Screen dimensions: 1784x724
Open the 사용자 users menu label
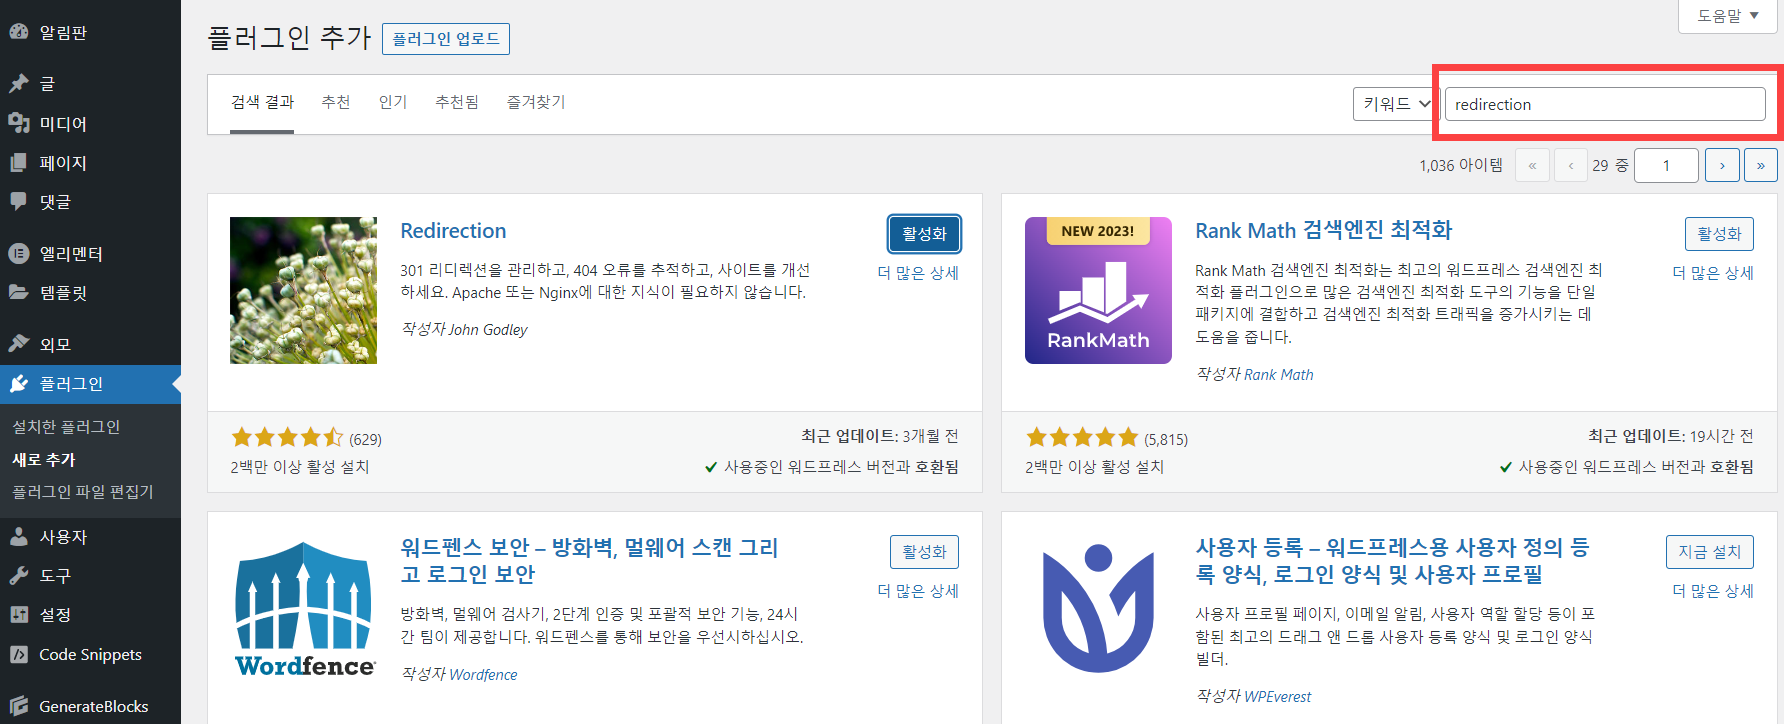tap(63, 536)
